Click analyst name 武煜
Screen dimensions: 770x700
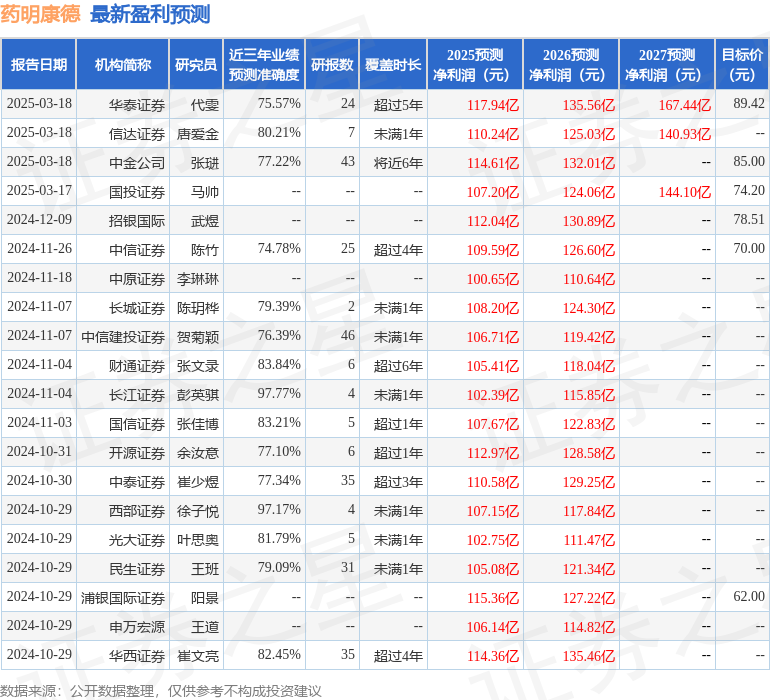[x=205, y=221]
